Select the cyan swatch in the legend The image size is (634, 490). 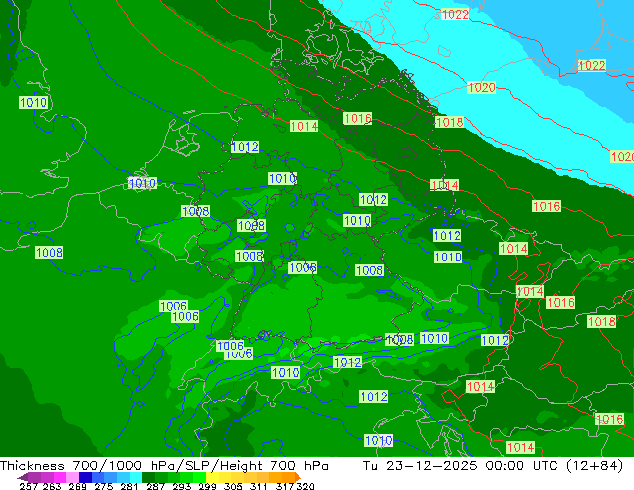point(136,477)
